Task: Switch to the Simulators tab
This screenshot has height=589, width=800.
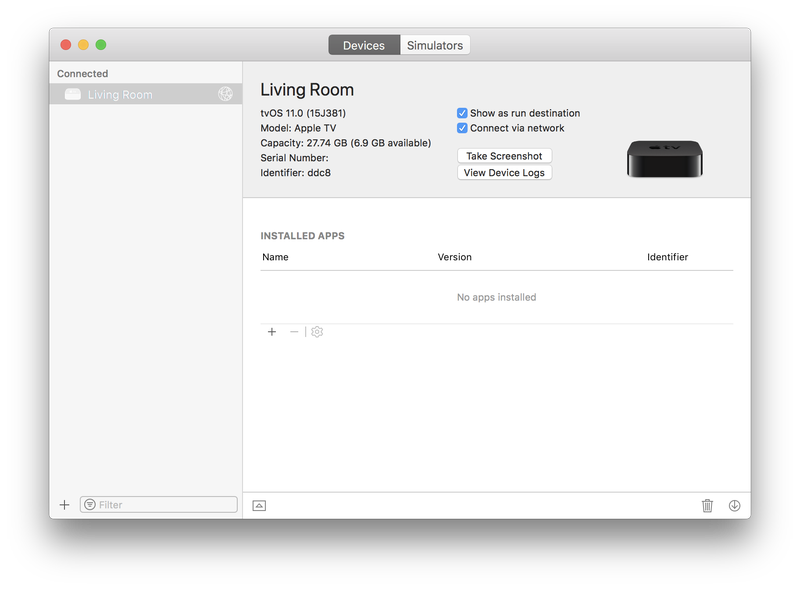Action: pyautogui.click(x=435, y=45)
